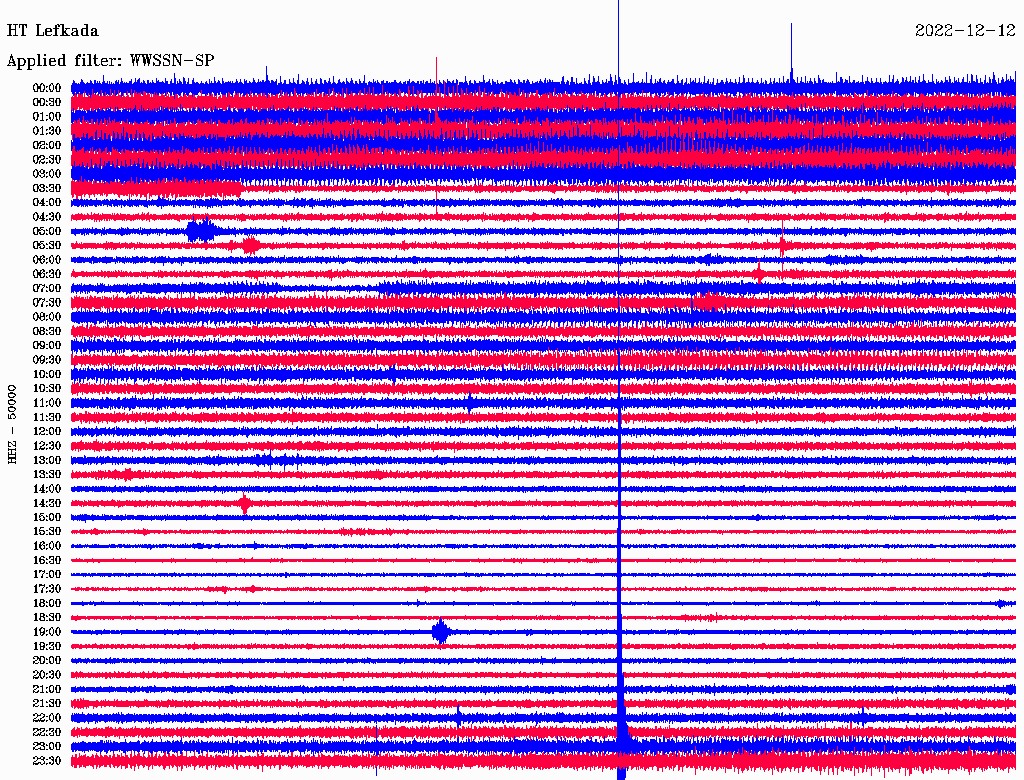Screen dimensions: 1024x780
Task: Click the 11:00 time label
Action: (47, 403)
